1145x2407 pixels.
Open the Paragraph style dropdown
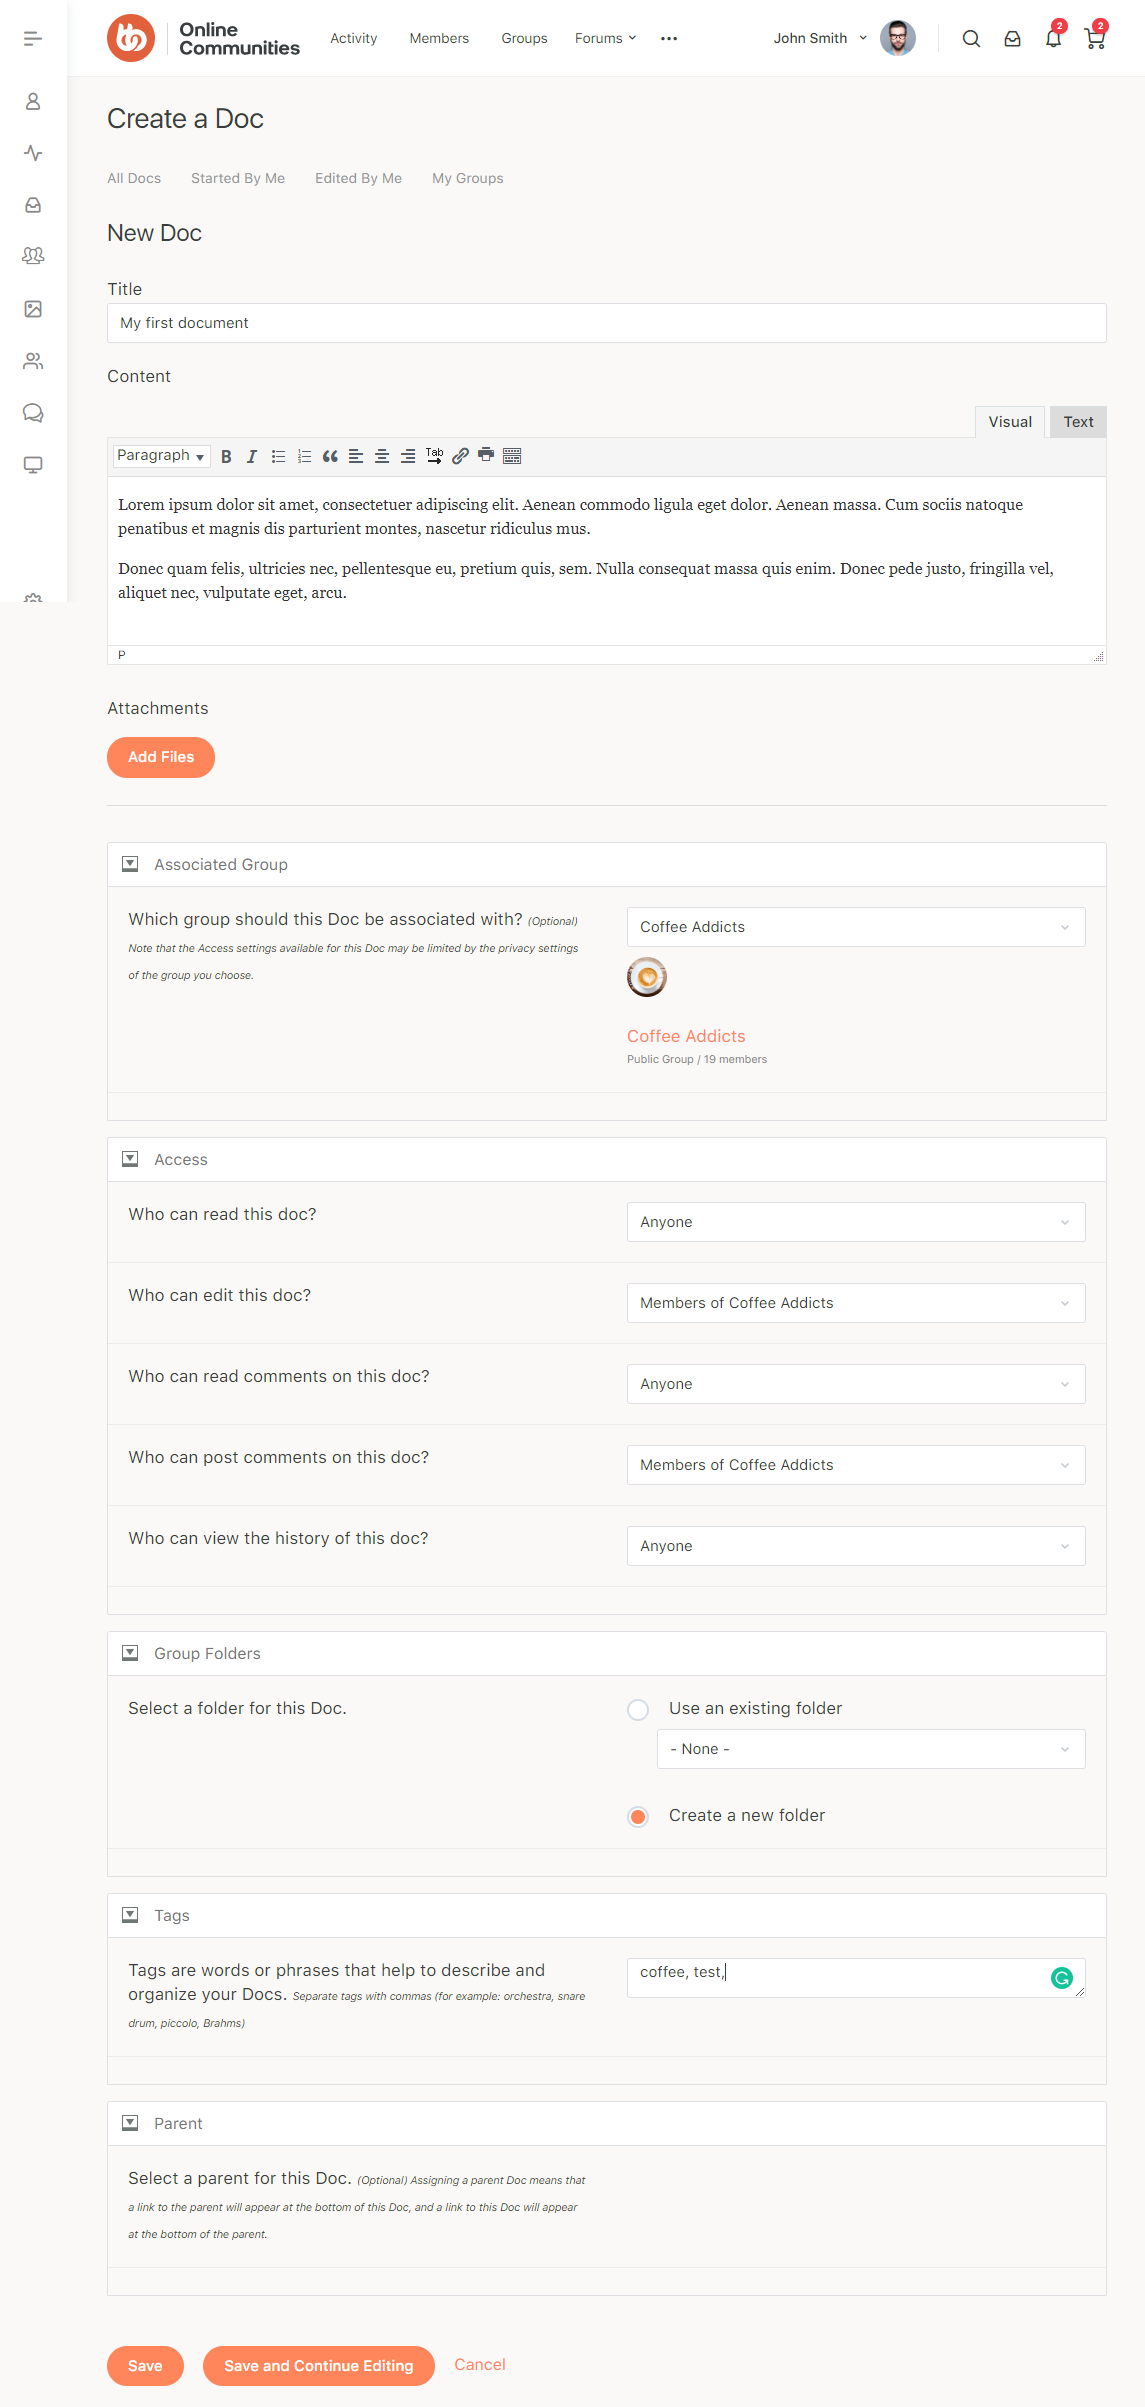(x=160, y=456)
